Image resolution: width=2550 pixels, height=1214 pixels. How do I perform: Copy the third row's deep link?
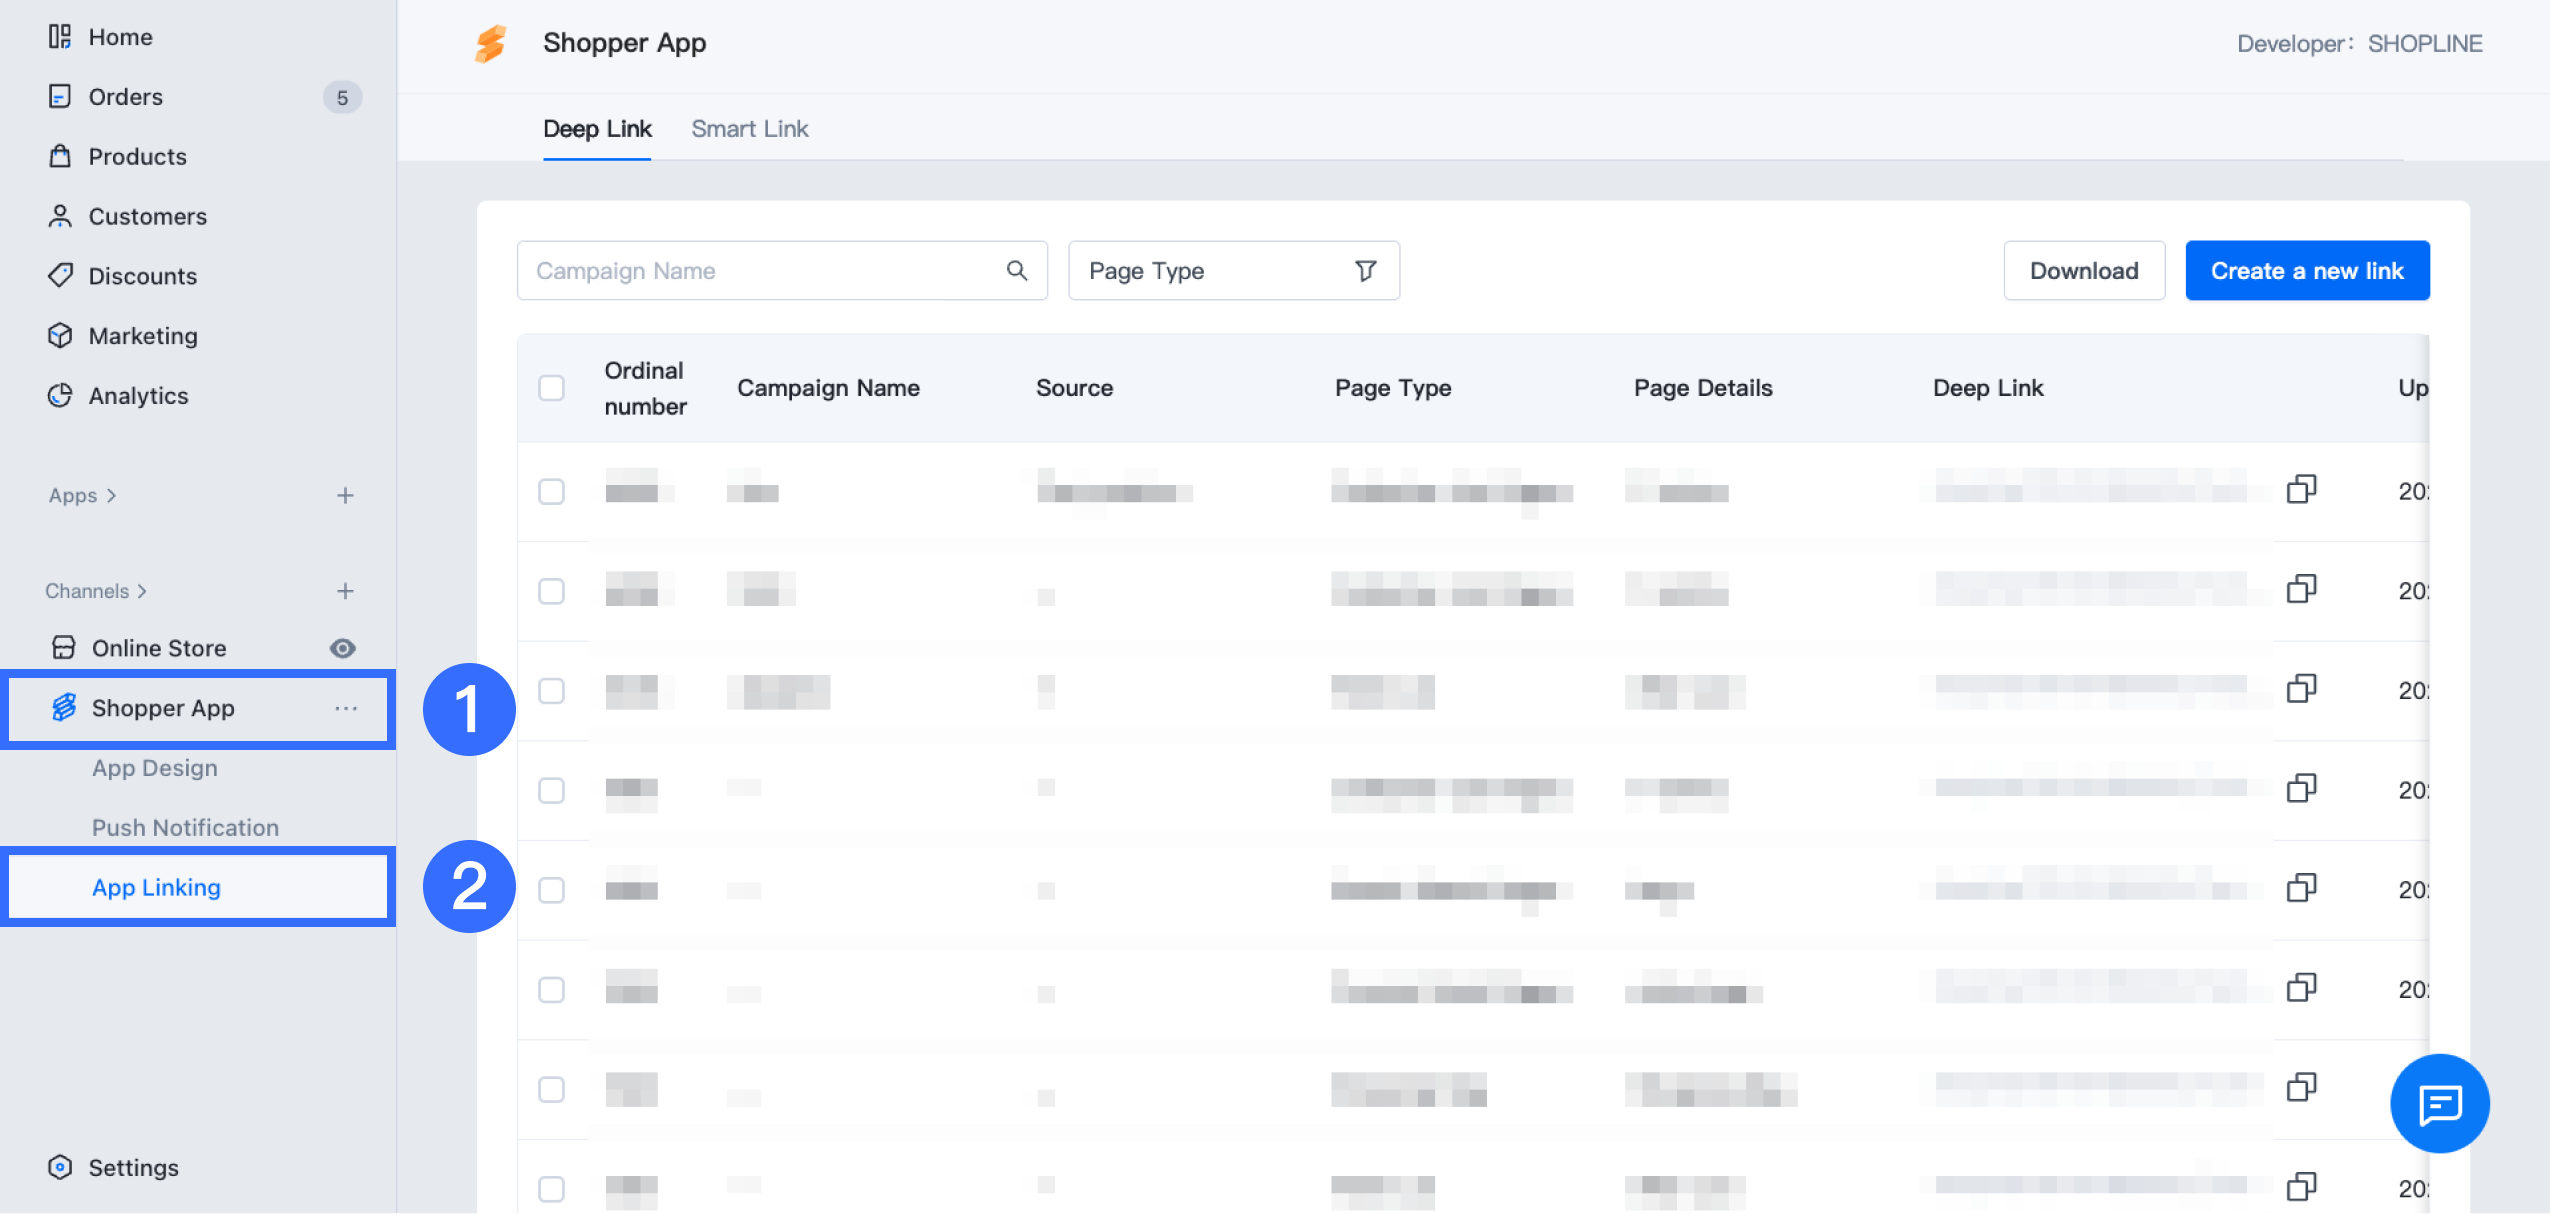point(2301,689)
